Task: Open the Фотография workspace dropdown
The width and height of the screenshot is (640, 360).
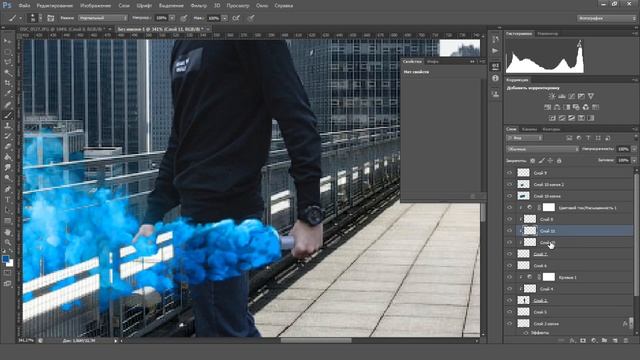Action: point(606,18)
